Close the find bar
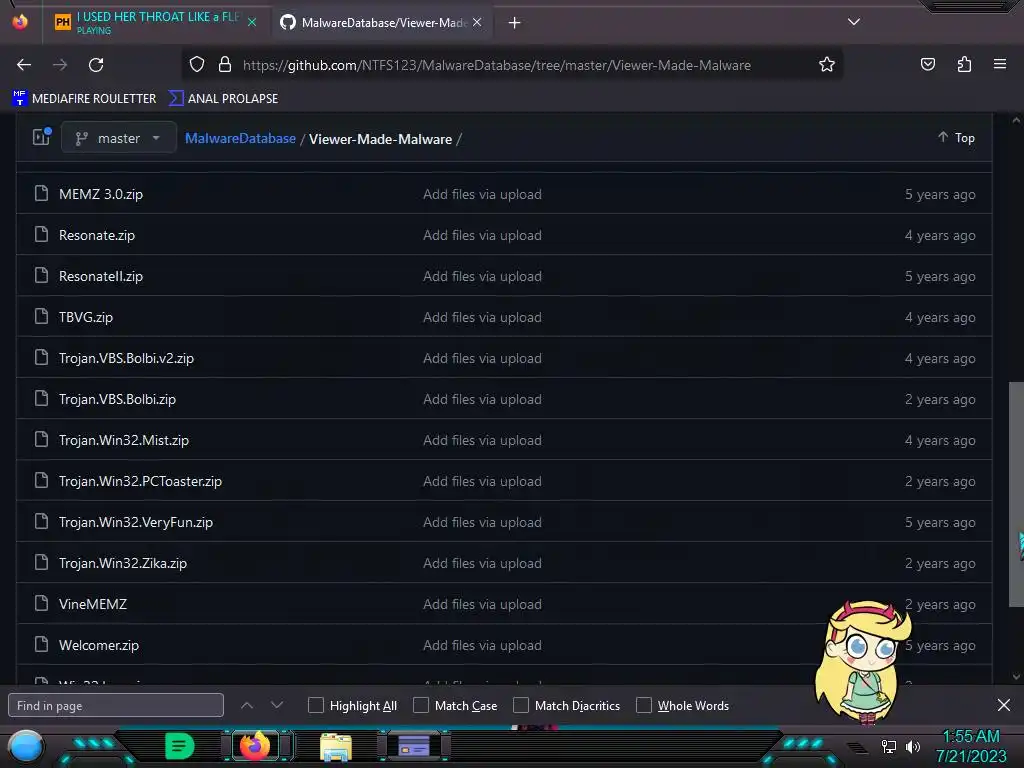The width and height of the screenshot is (1024, 768). [1004, 705]
